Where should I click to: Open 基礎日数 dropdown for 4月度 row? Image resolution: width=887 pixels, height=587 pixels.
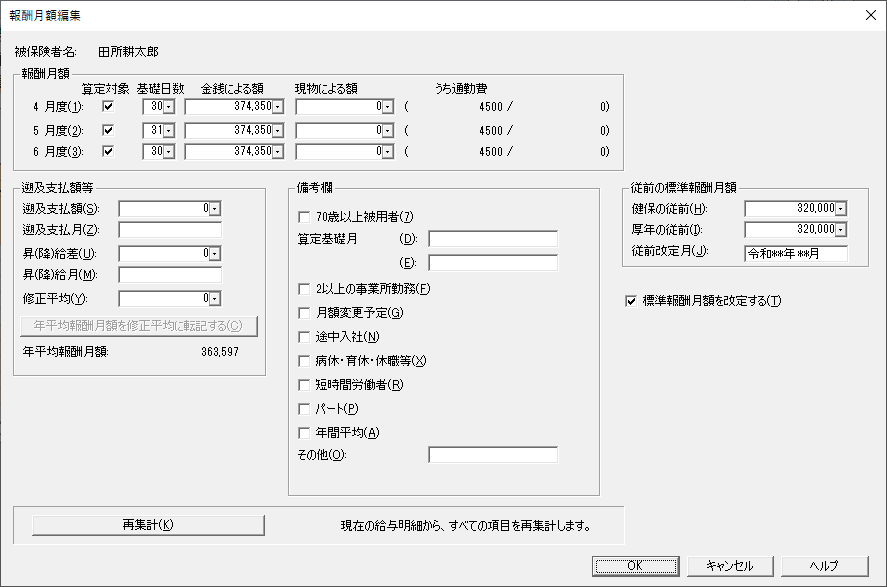(x=169, y=107)
